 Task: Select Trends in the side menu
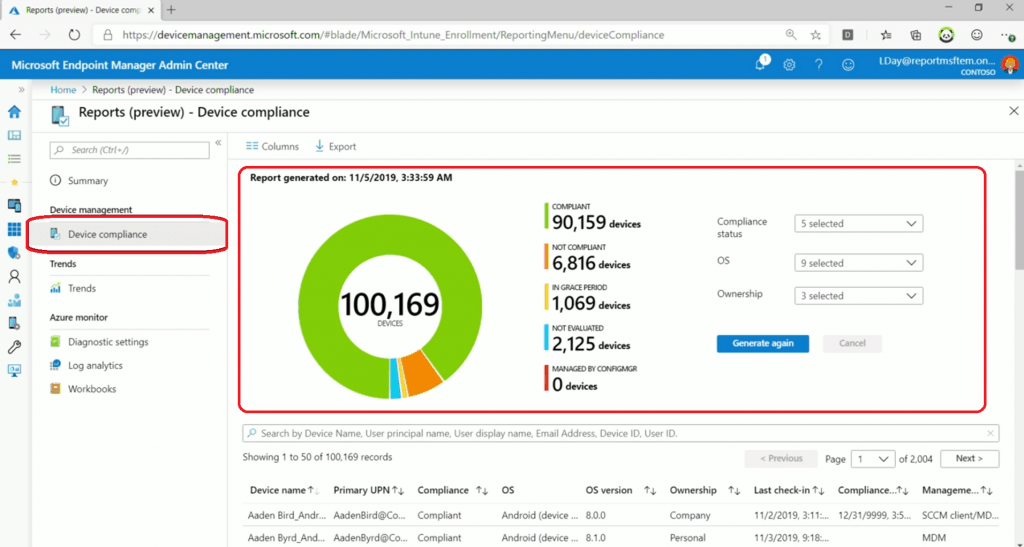tap(82, 288)
